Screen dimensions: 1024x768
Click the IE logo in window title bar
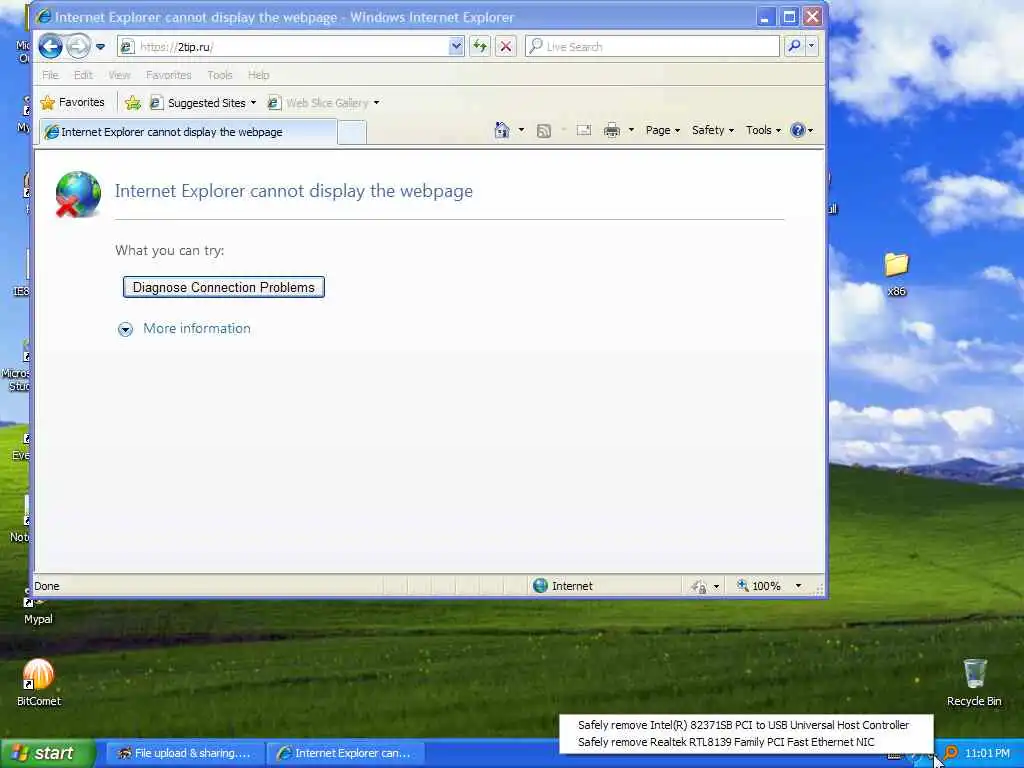(43, 17)
